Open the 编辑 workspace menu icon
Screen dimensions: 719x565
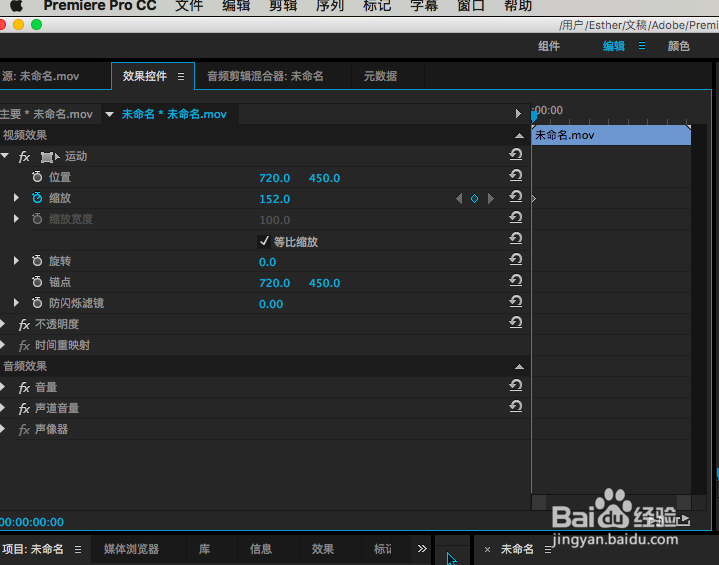tap(642, 46)
